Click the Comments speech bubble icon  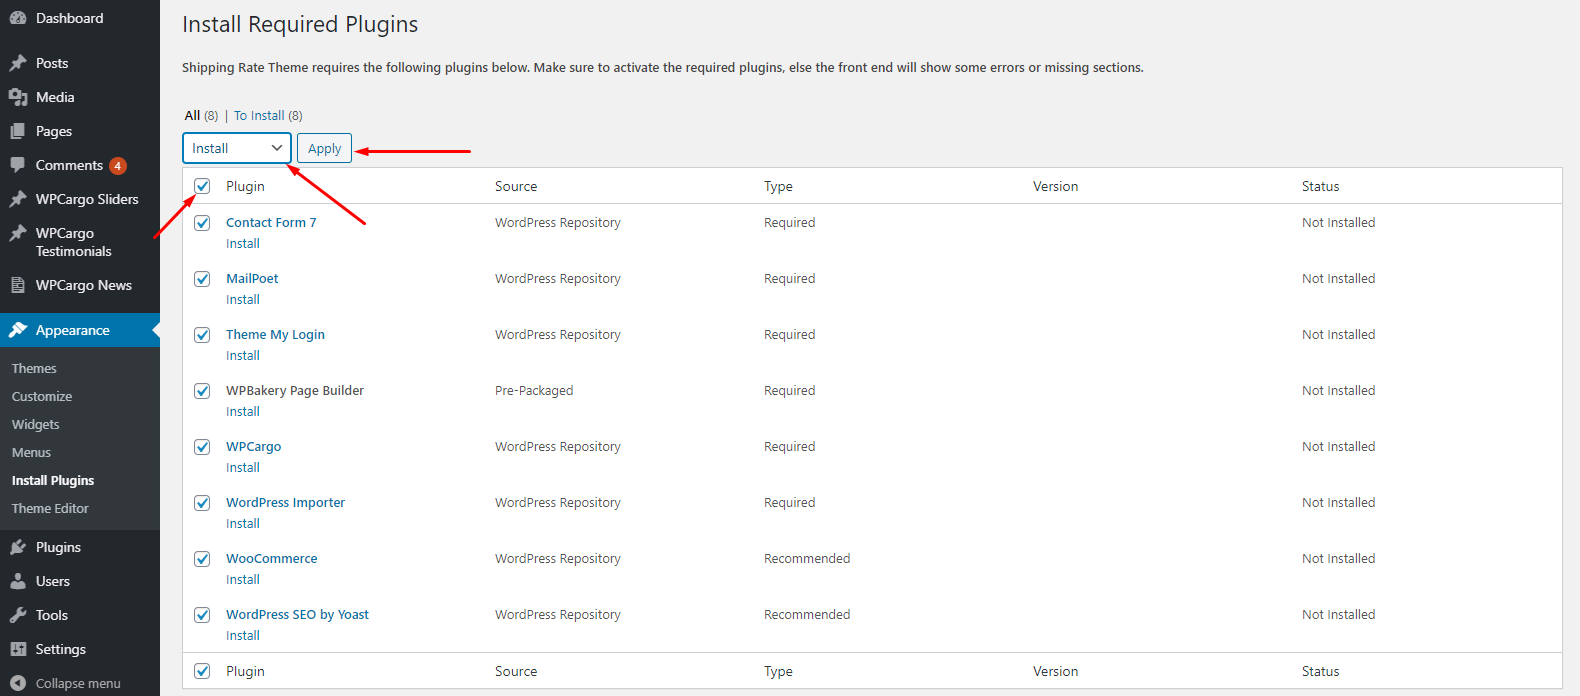tap(18, 165)
